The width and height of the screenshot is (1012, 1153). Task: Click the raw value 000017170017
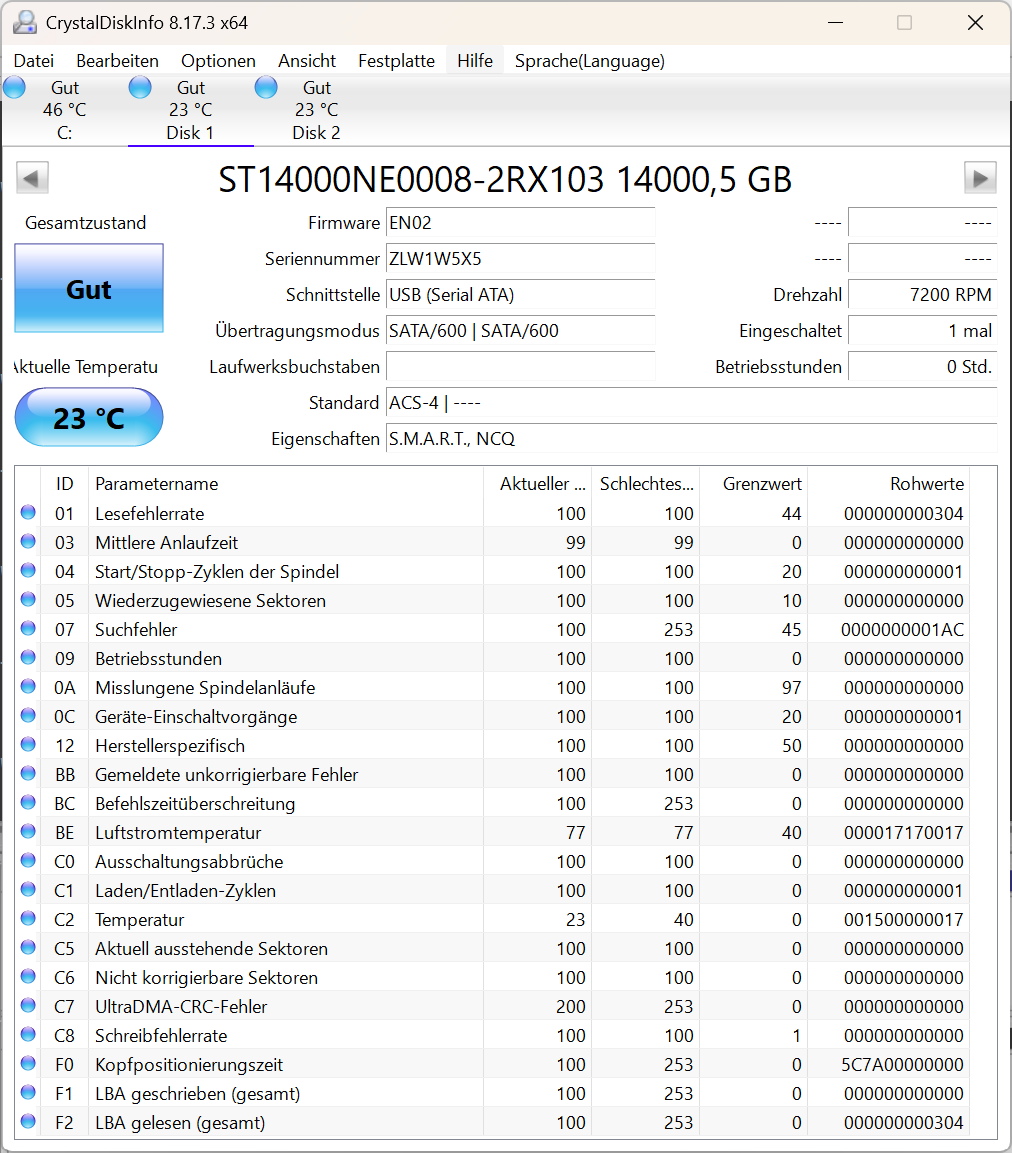pos(903,833)
